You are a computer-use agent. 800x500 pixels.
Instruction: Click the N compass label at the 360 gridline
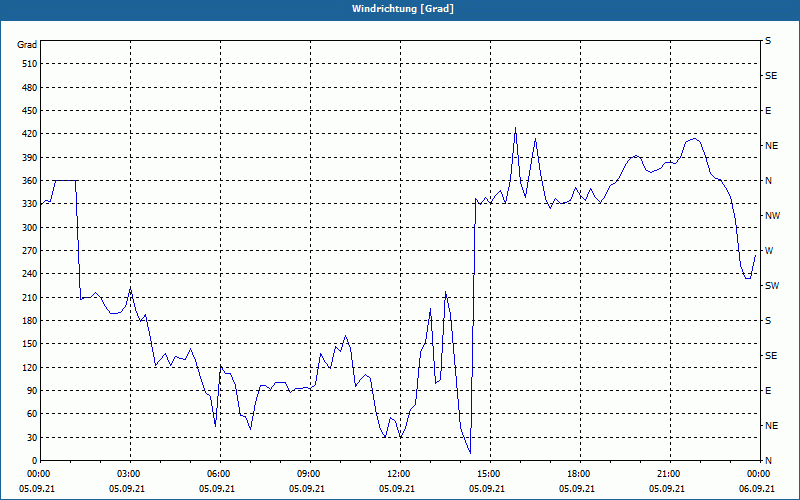[x=768, y=181]
